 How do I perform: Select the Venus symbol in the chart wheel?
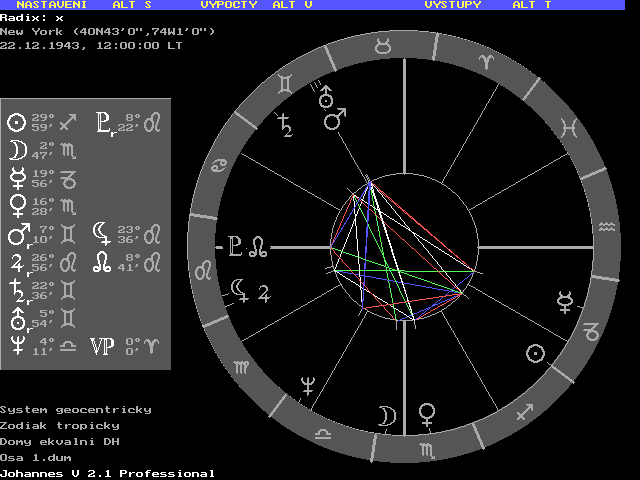(x=428, y=412)
